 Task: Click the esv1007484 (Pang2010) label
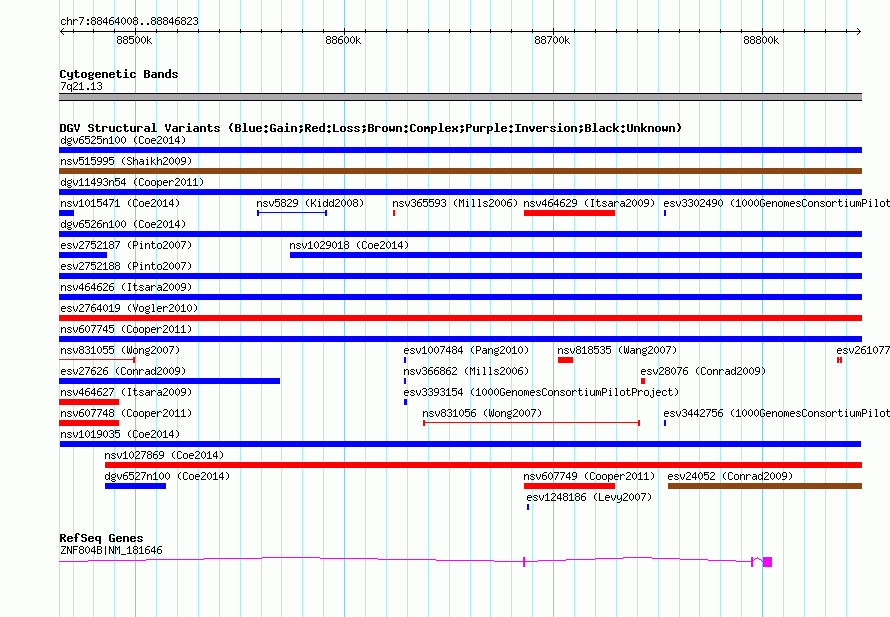pyautogui.click(x=466, y=350)
